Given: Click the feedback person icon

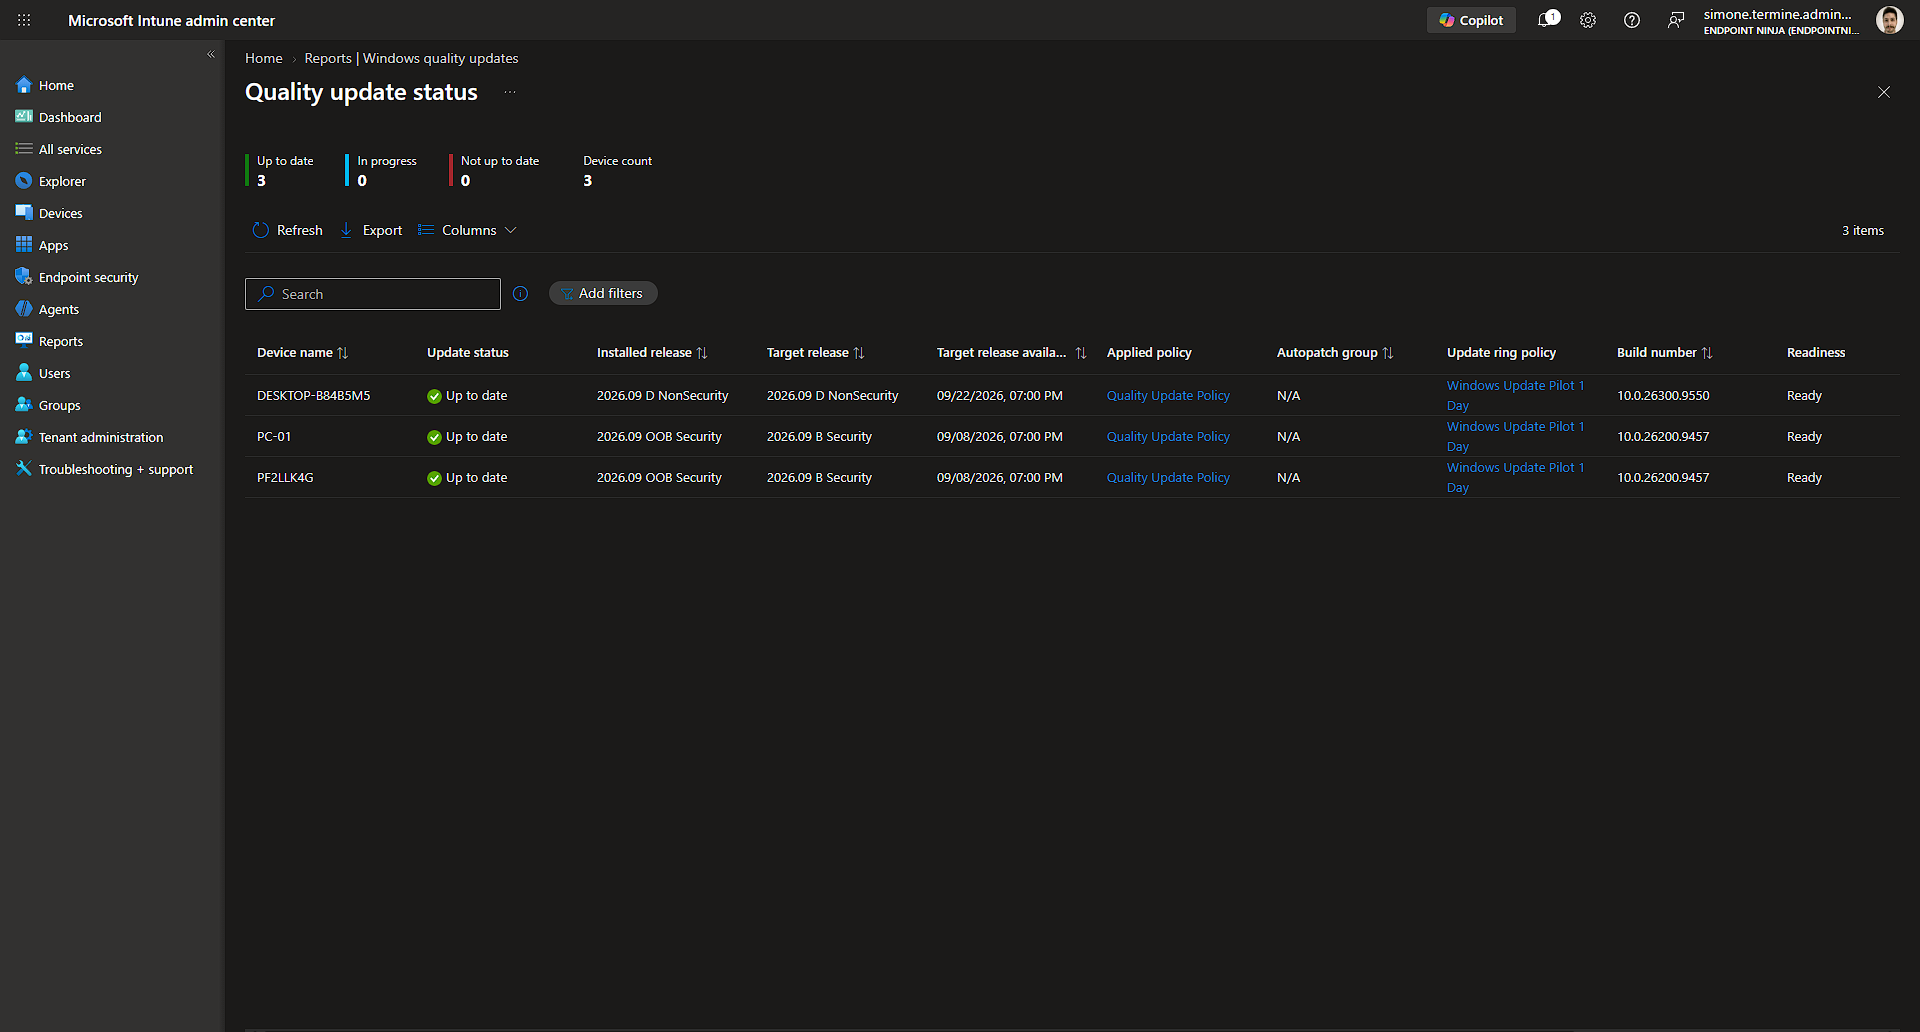Looking at the screenshot, I should click(1676, 20).
